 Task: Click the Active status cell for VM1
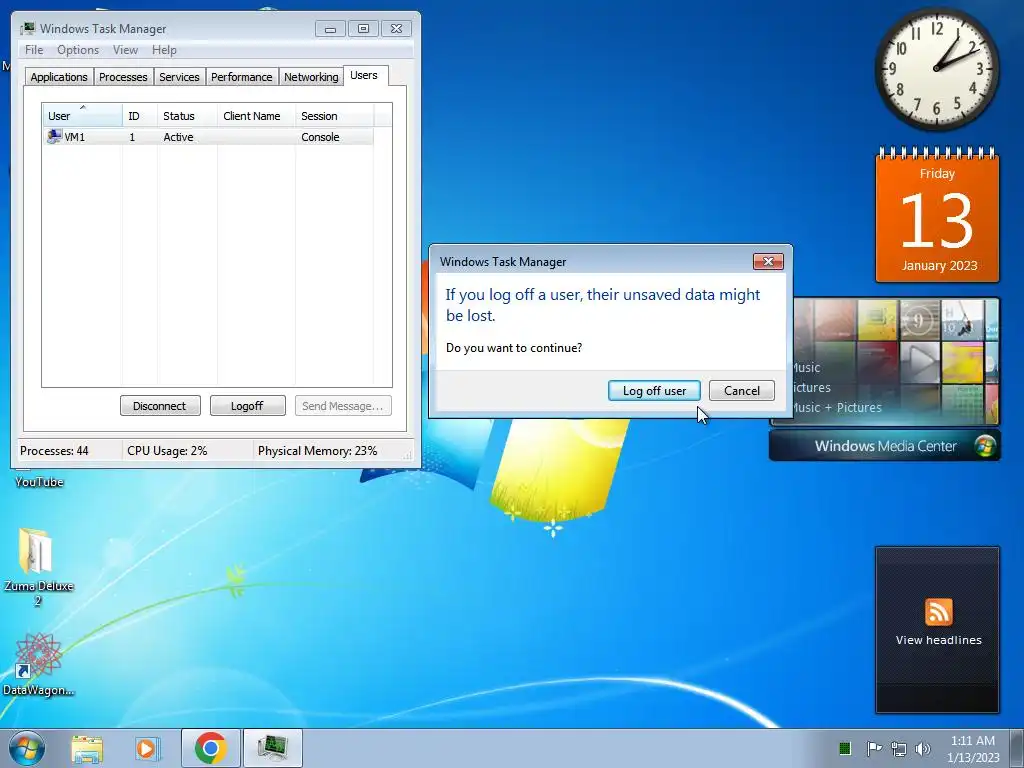tap(178, 137)
